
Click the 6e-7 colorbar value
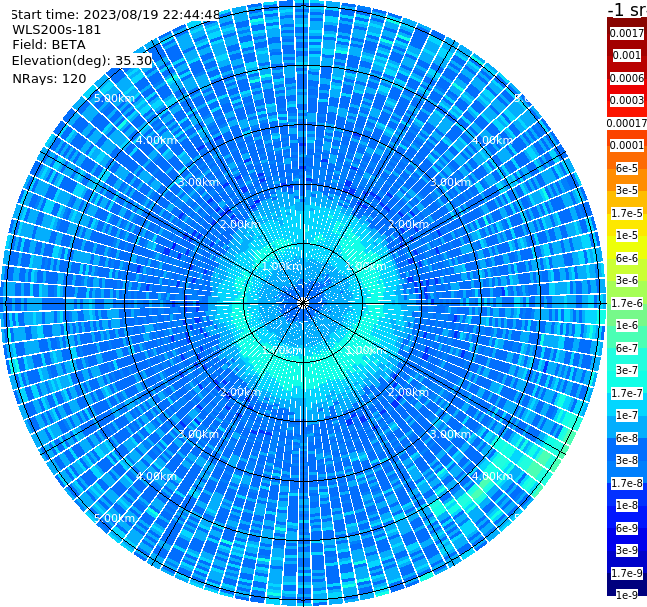(627, 348)
